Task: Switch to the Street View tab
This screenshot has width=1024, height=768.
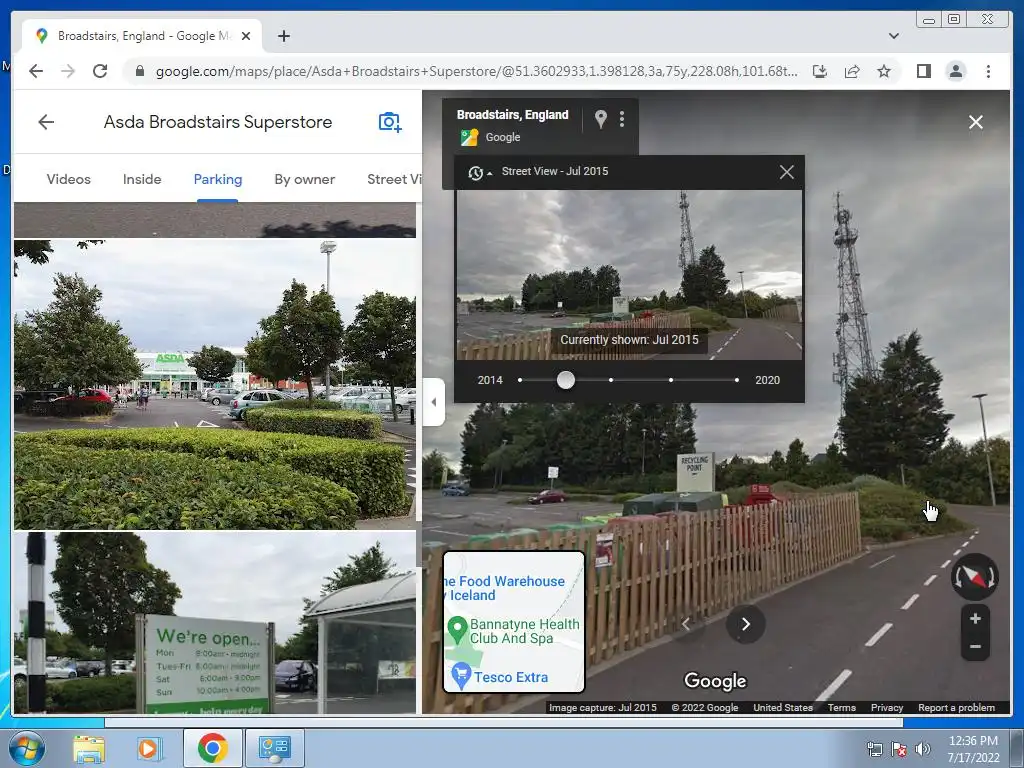Action: (x=394, y=179)
